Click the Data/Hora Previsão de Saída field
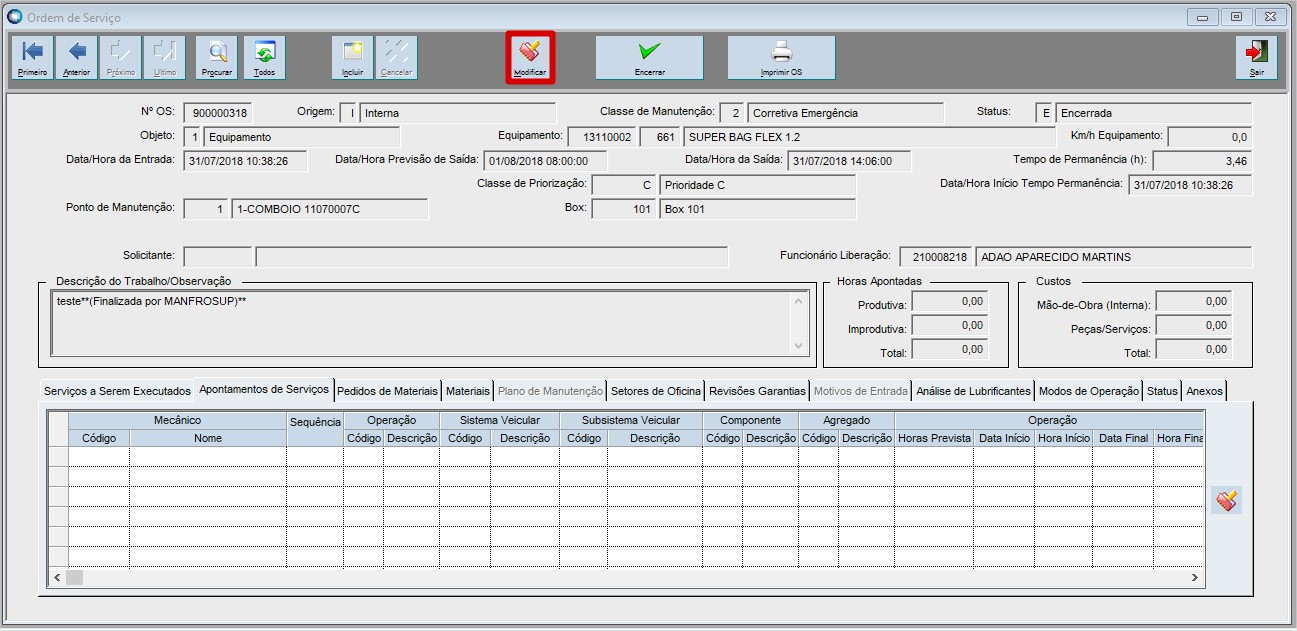The width and height of the screenshot is (1297, 631). click(545, 161)
